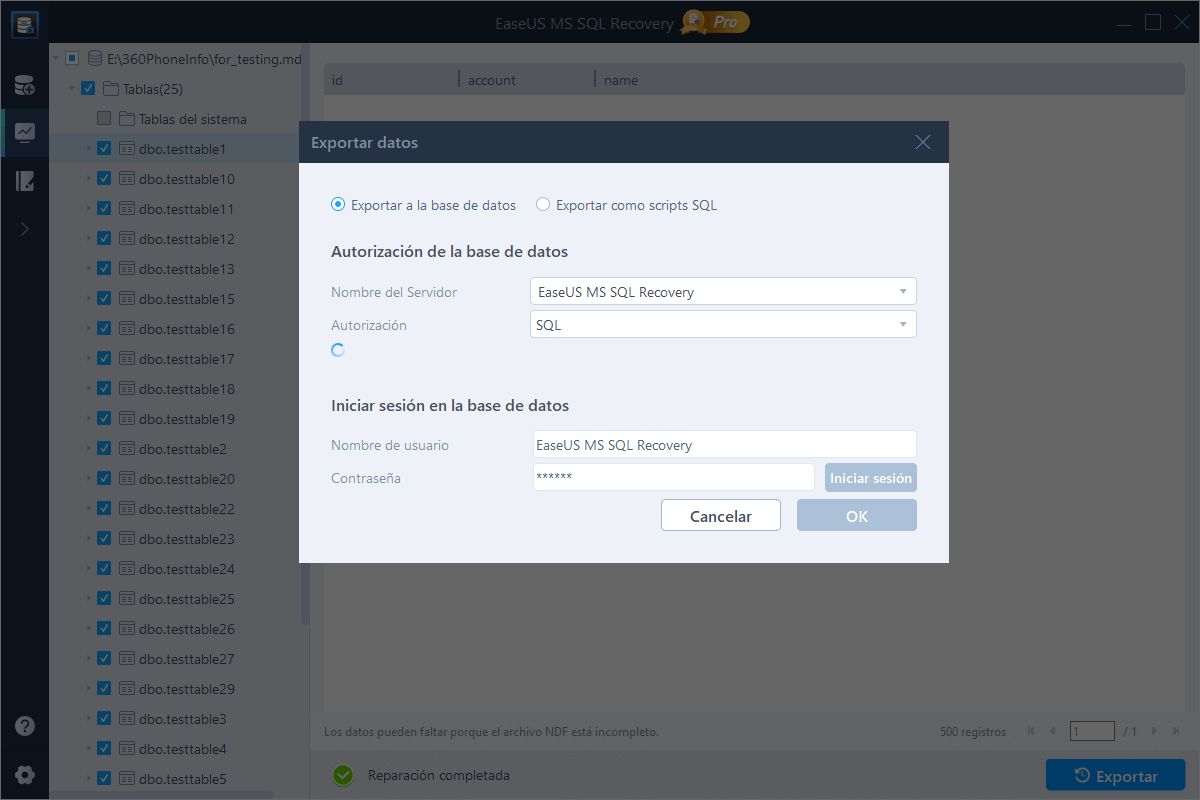Expand dbo.testtable13 node

tap(88, 269)
